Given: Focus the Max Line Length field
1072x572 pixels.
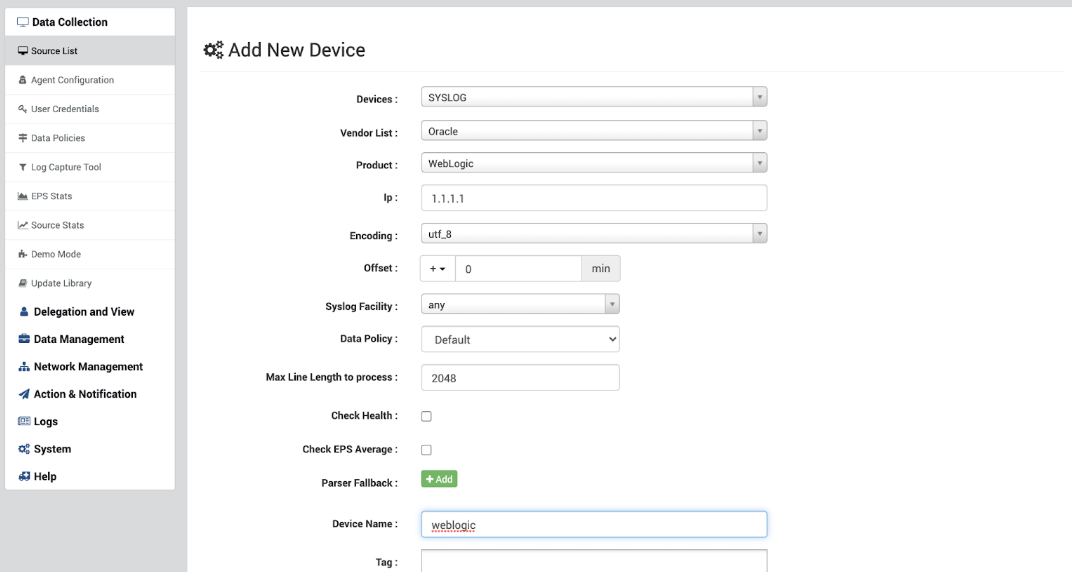Looking at the screenshot, I should click(520, 378).
